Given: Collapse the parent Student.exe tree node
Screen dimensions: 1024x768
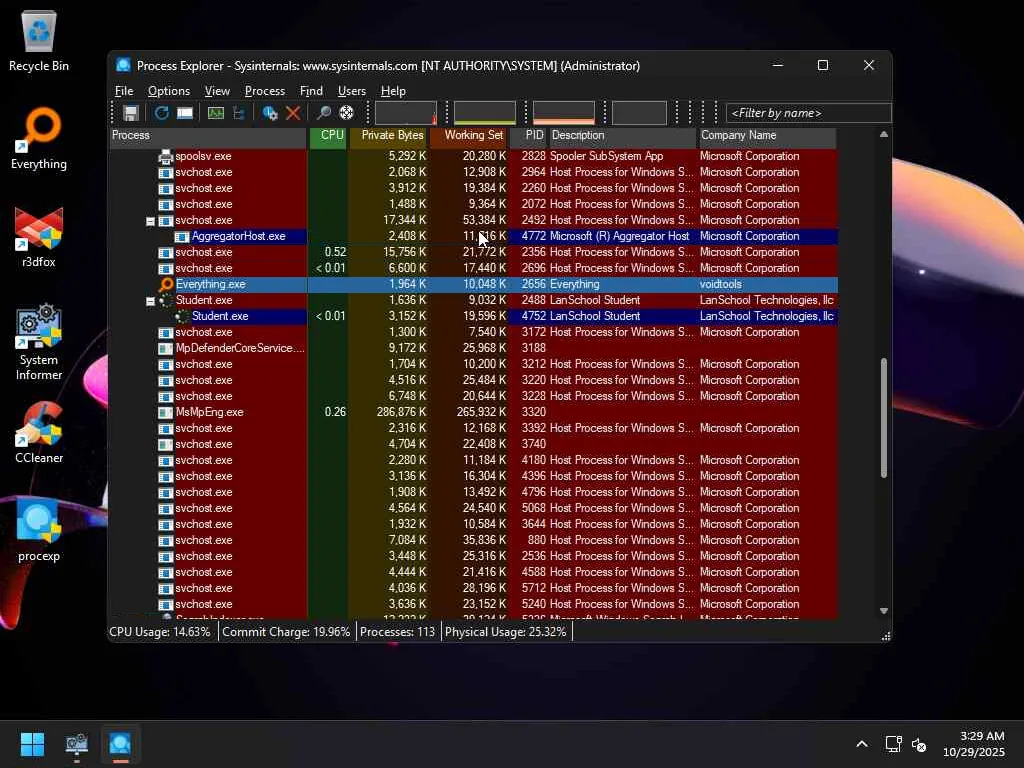Looking at the screenshot, I should click(x=150, y=301).
